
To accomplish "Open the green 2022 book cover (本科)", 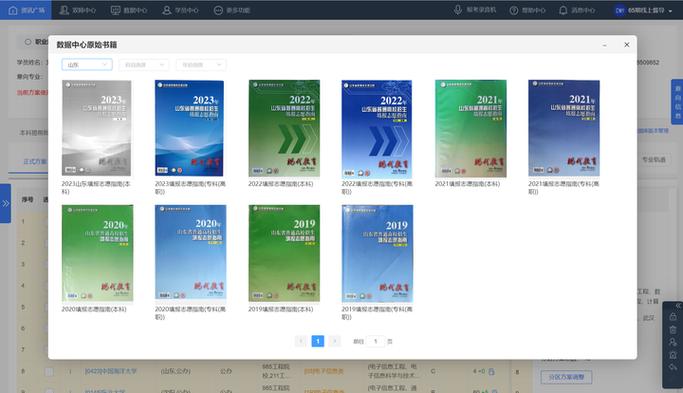I will (284, 128).
